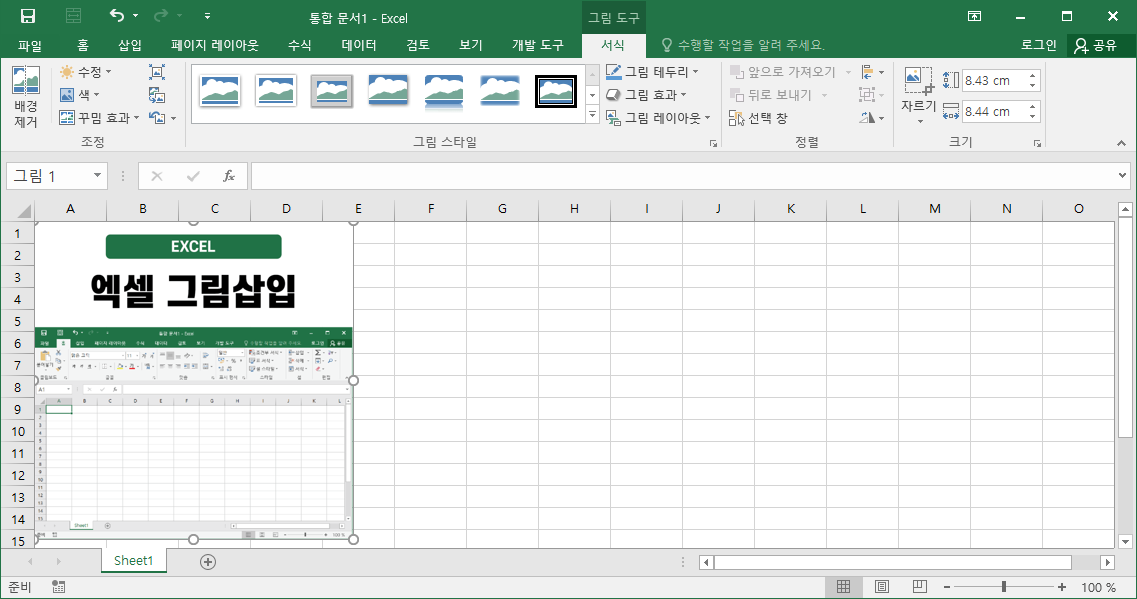This screenshot has height=599, width=1137.
Task: Open the Picture Styles group dialog launcher
Action: pyautogui.click(x=714, y=144)
